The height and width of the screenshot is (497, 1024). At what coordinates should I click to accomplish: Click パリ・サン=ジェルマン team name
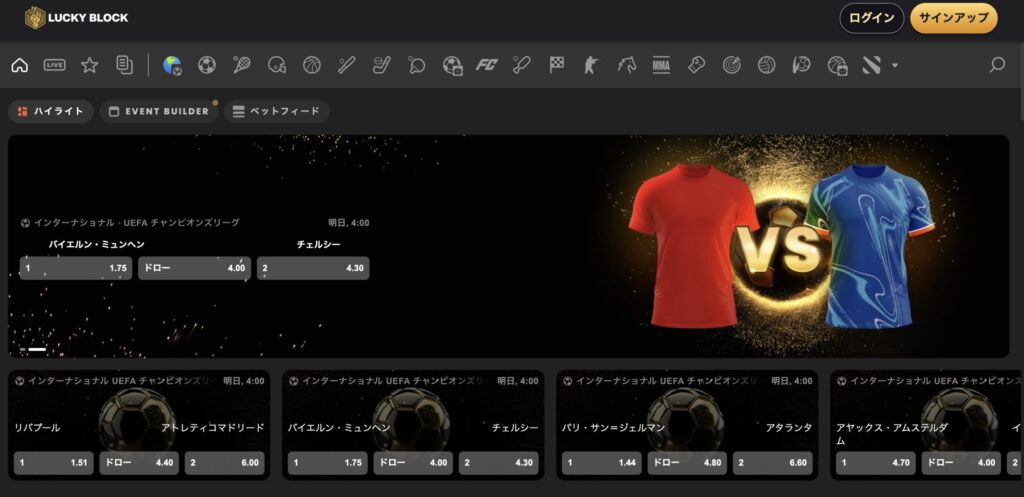[613, 428]
